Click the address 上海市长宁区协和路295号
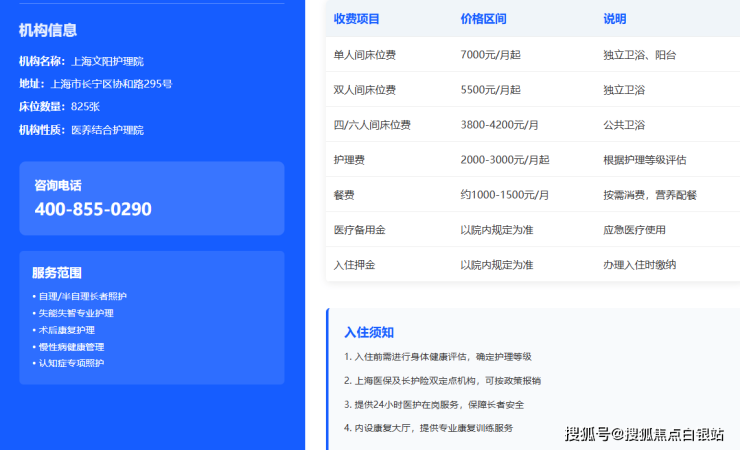Viewport: 740px width, 450px height. [111, 84]
